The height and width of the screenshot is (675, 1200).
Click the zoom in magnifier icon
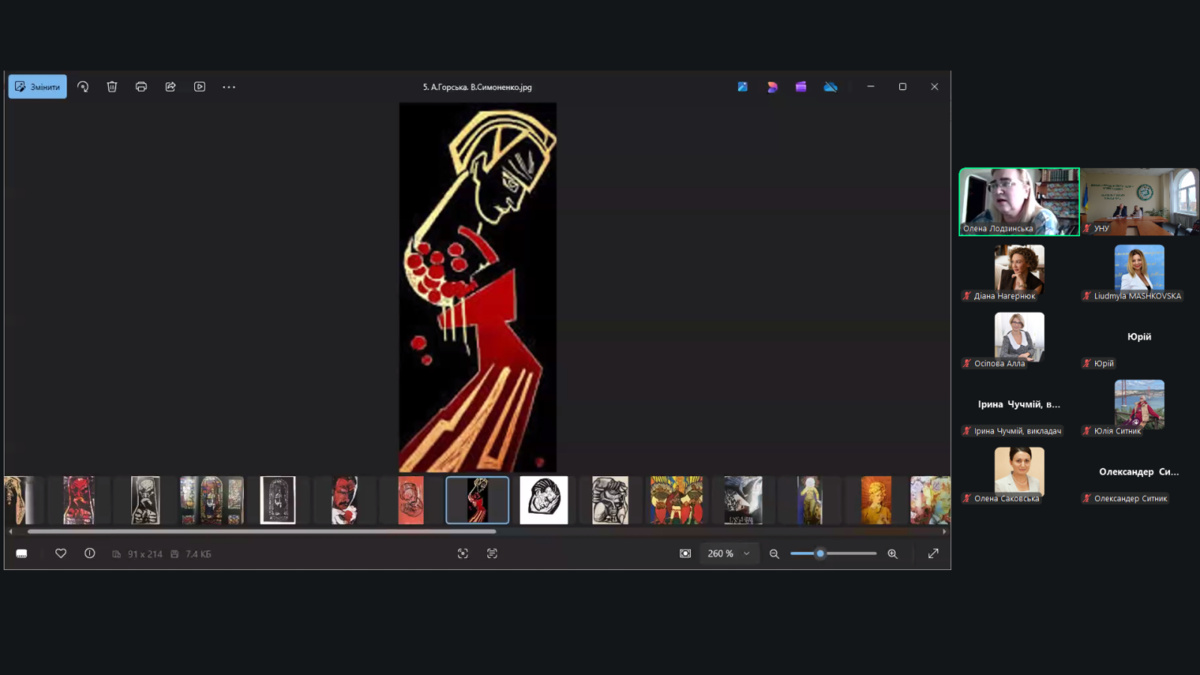click(x=892, y=554)
